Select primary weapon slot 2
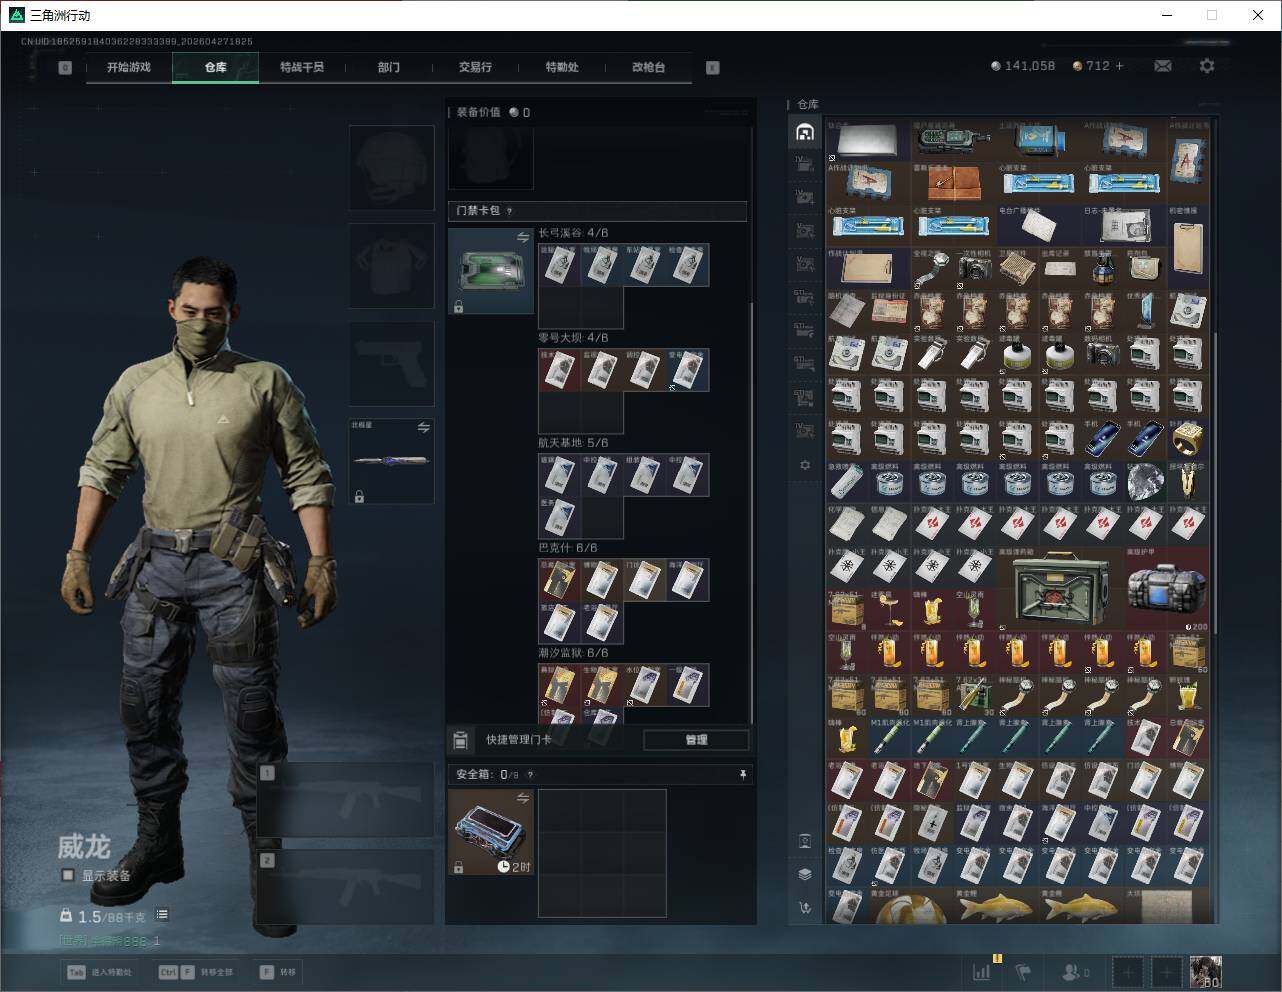This screenshot has height=992, width=1282. [x=346, y=888]
